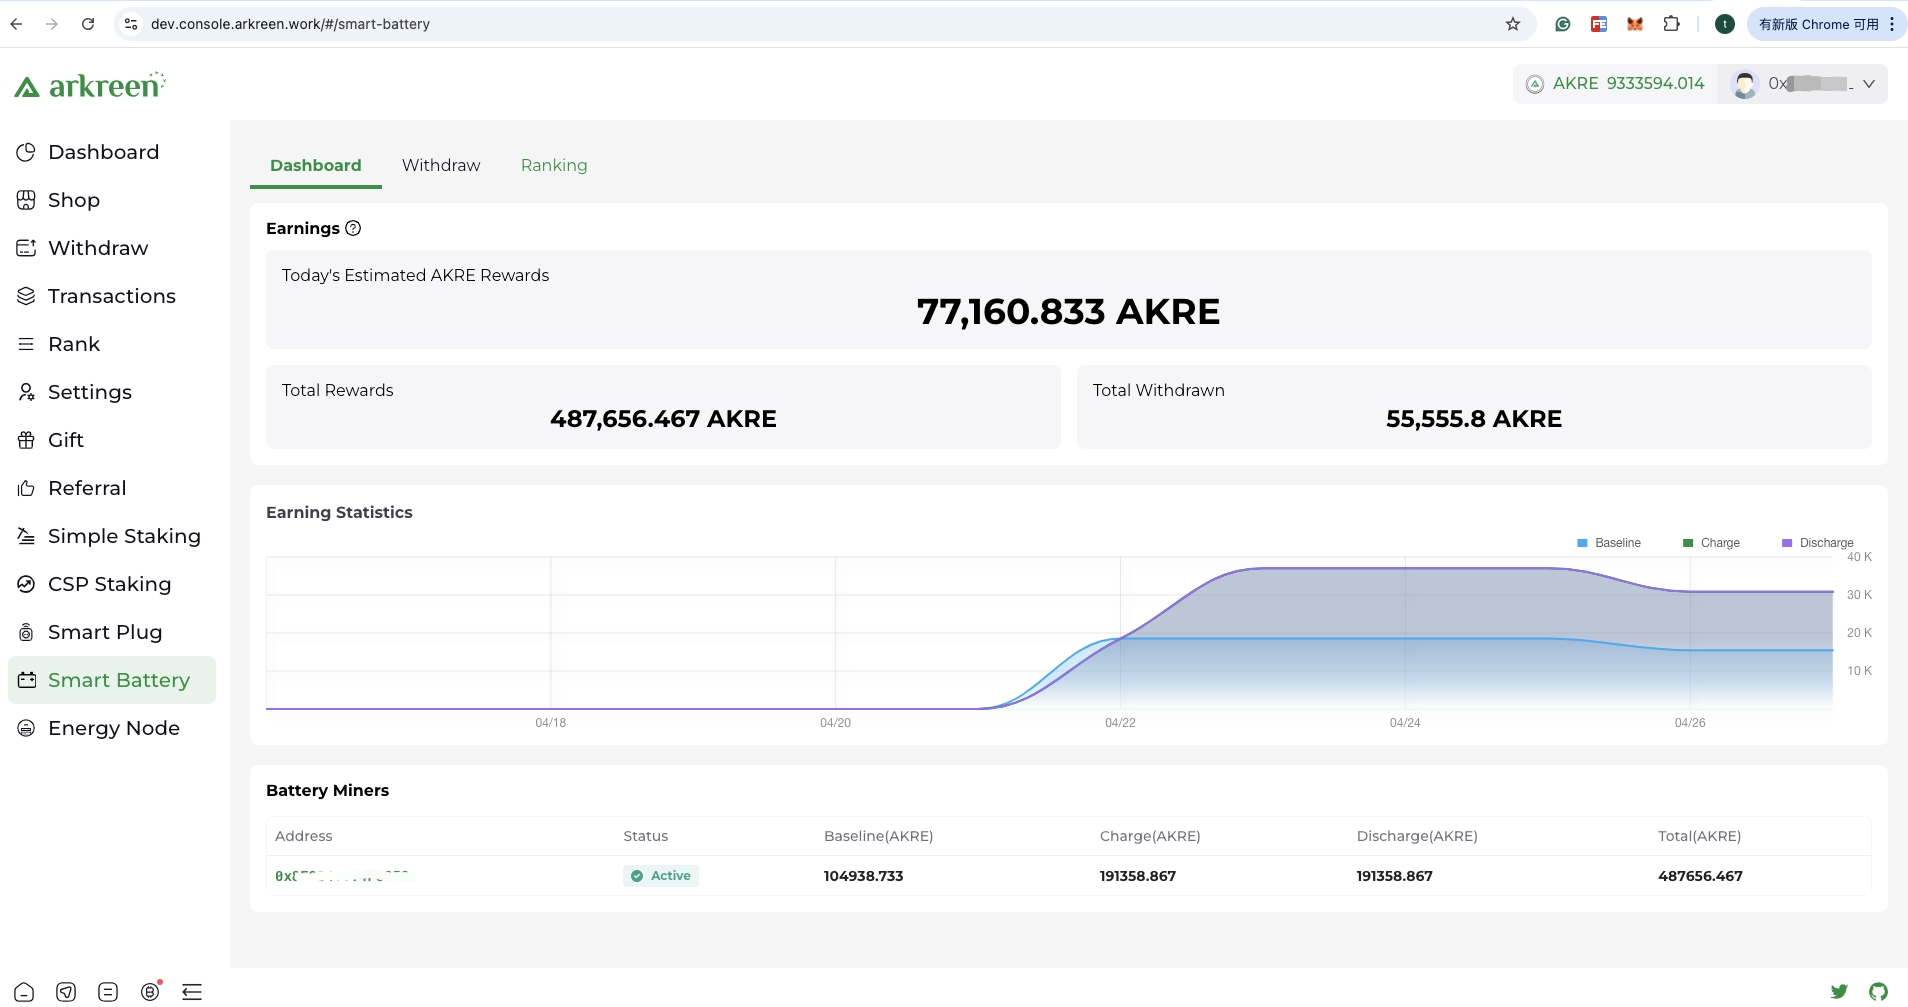Open the Telegram paper-plane icon link

point(66,991)
